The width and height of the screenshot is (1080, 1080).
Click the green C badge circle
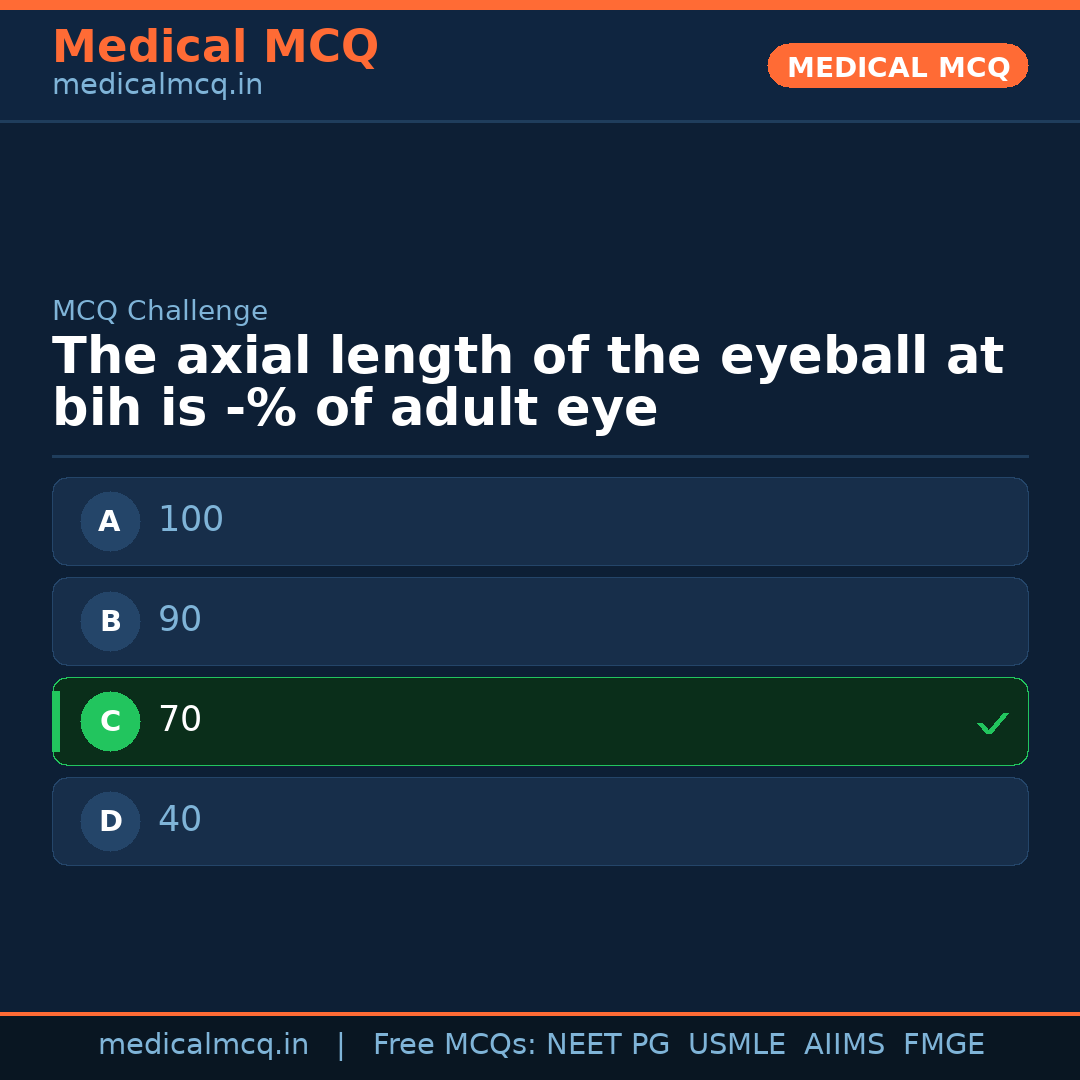pyautogui.click(x=110, y=721)
